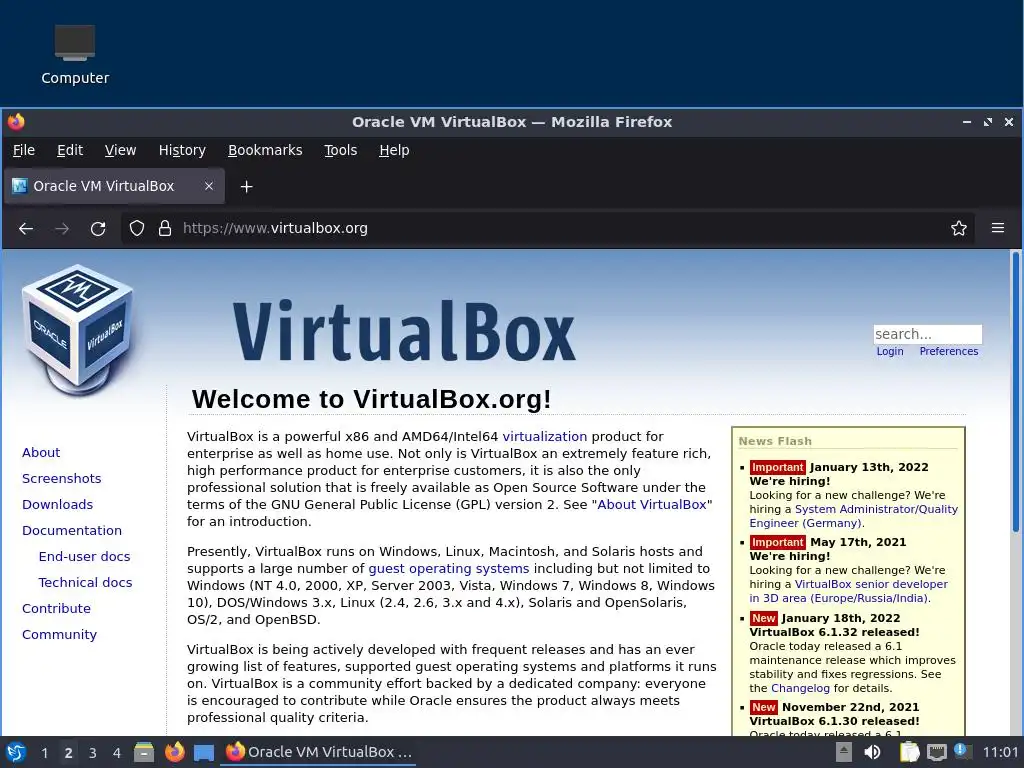This screenshot has height=768, width=1024.
Task: Click the taskbar clock showing 11:01
Action: click(1000, 752)
